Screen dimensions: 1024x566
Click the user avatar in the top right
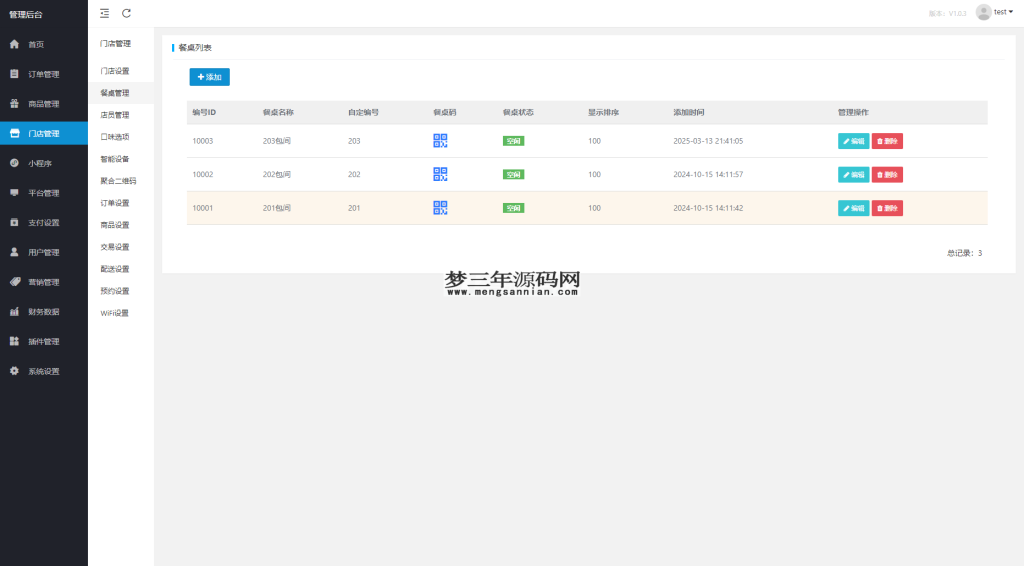(983, 12)
